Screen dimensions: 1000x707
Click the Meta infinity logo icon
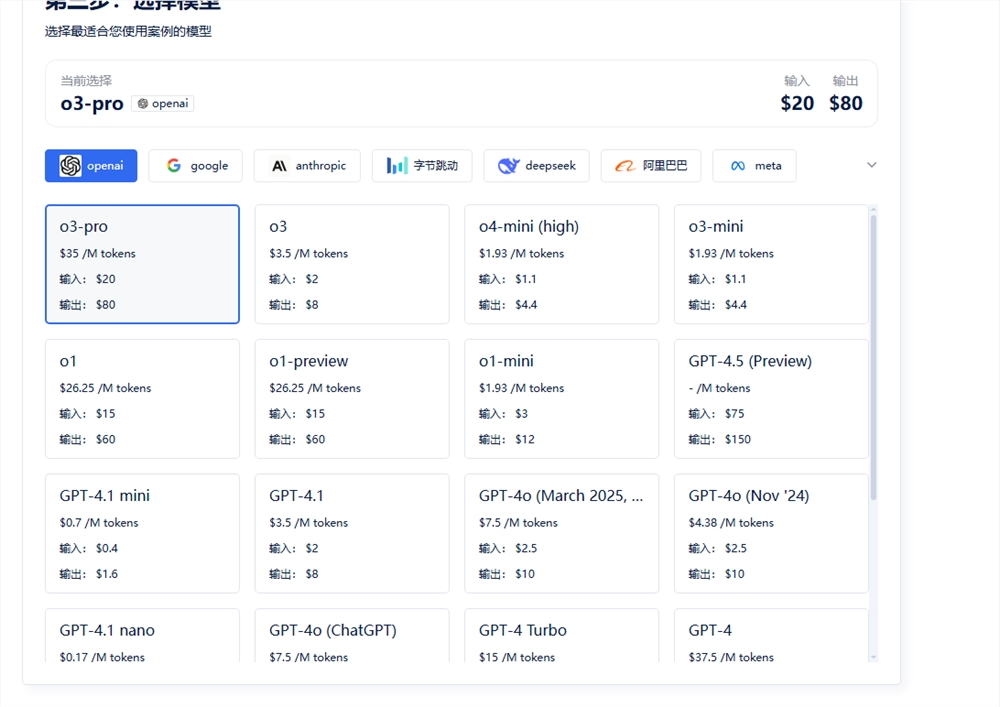[739, 166]
